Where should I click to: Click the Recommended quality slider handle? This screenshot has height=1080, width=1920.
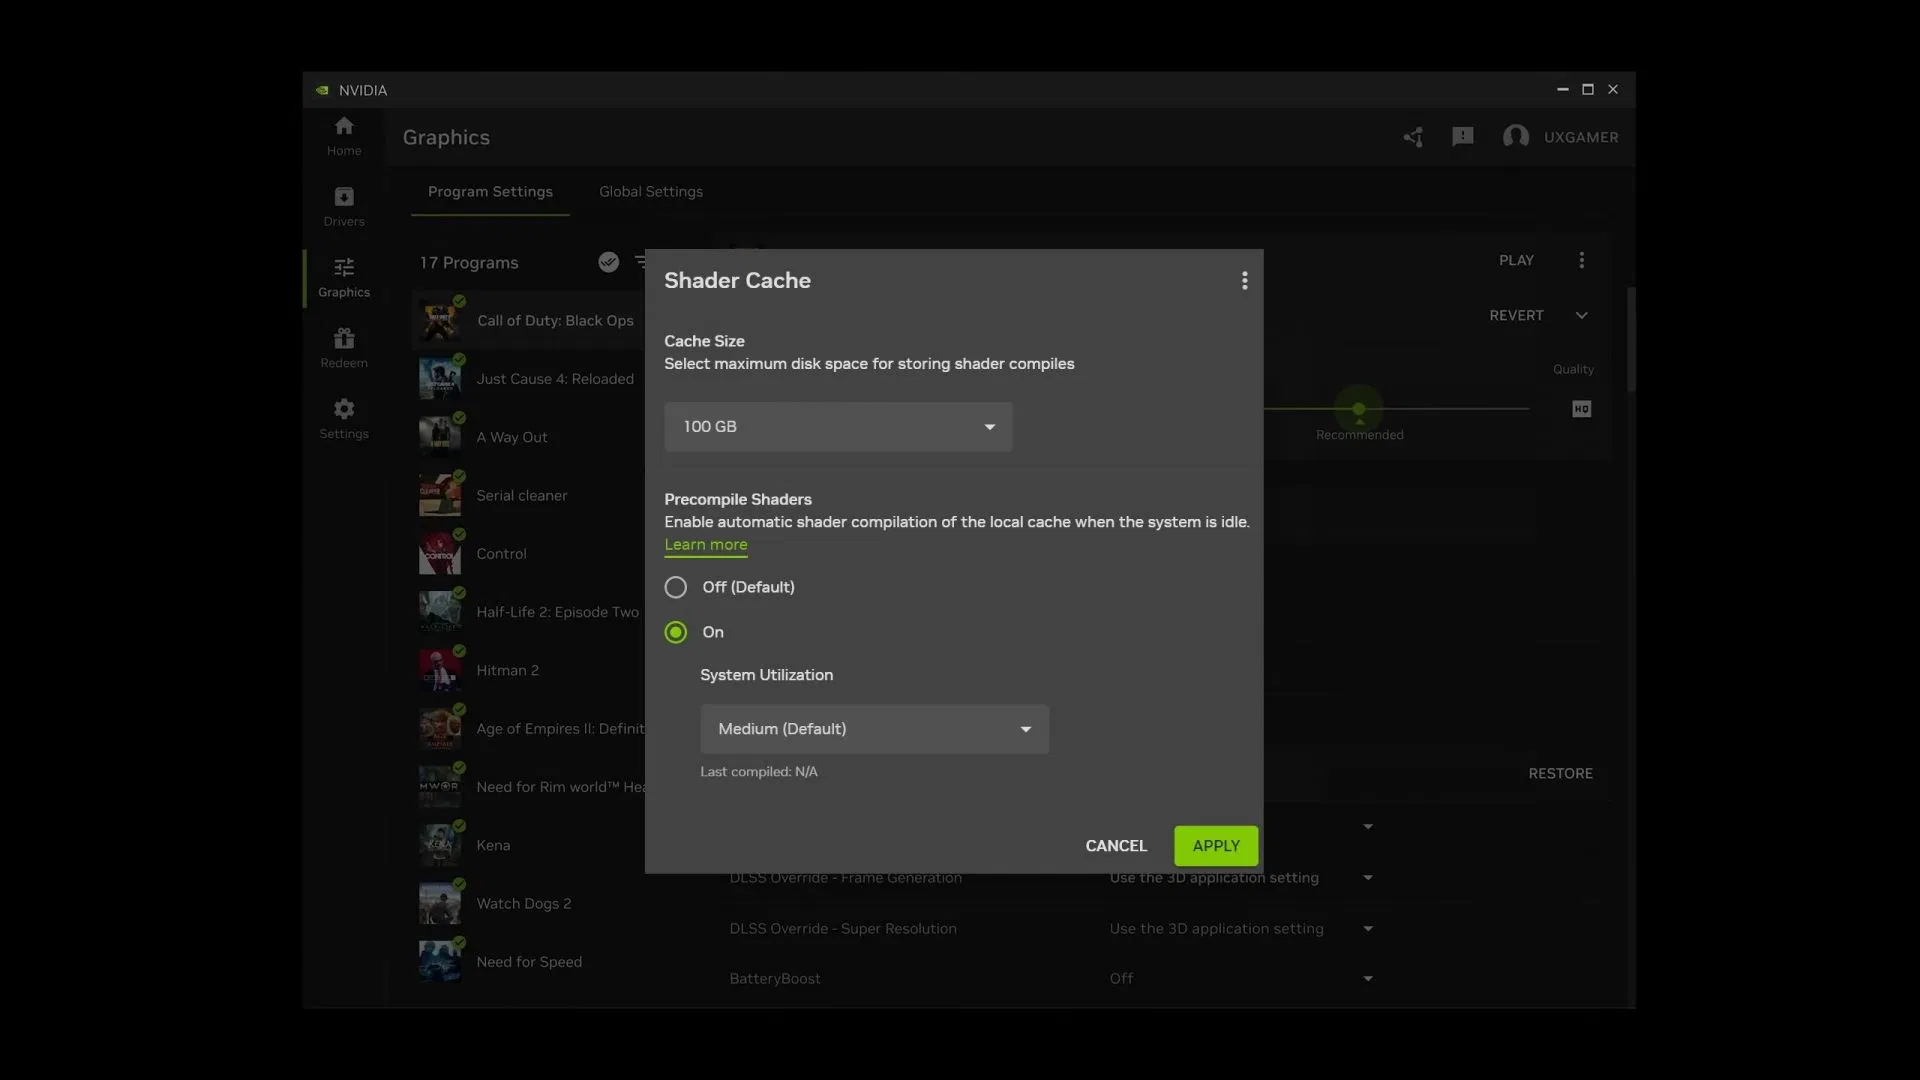coord(1359,409)
